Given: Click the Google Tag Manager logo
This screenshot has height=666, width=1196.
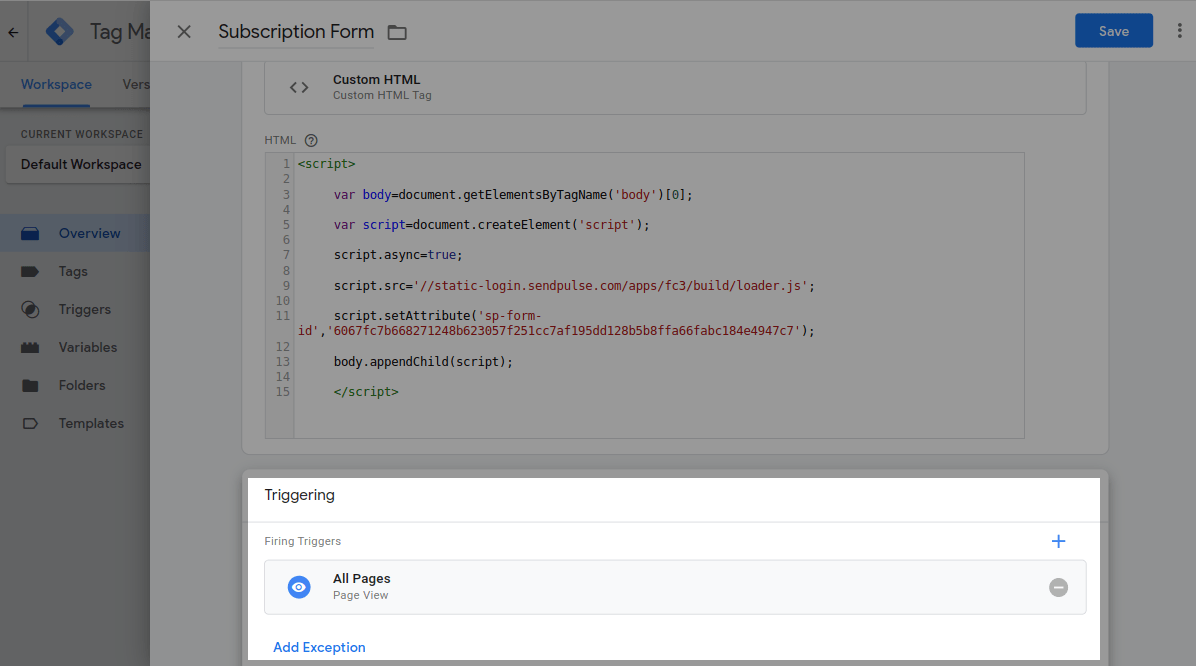Looking at the screenshot, I should 60,32.
